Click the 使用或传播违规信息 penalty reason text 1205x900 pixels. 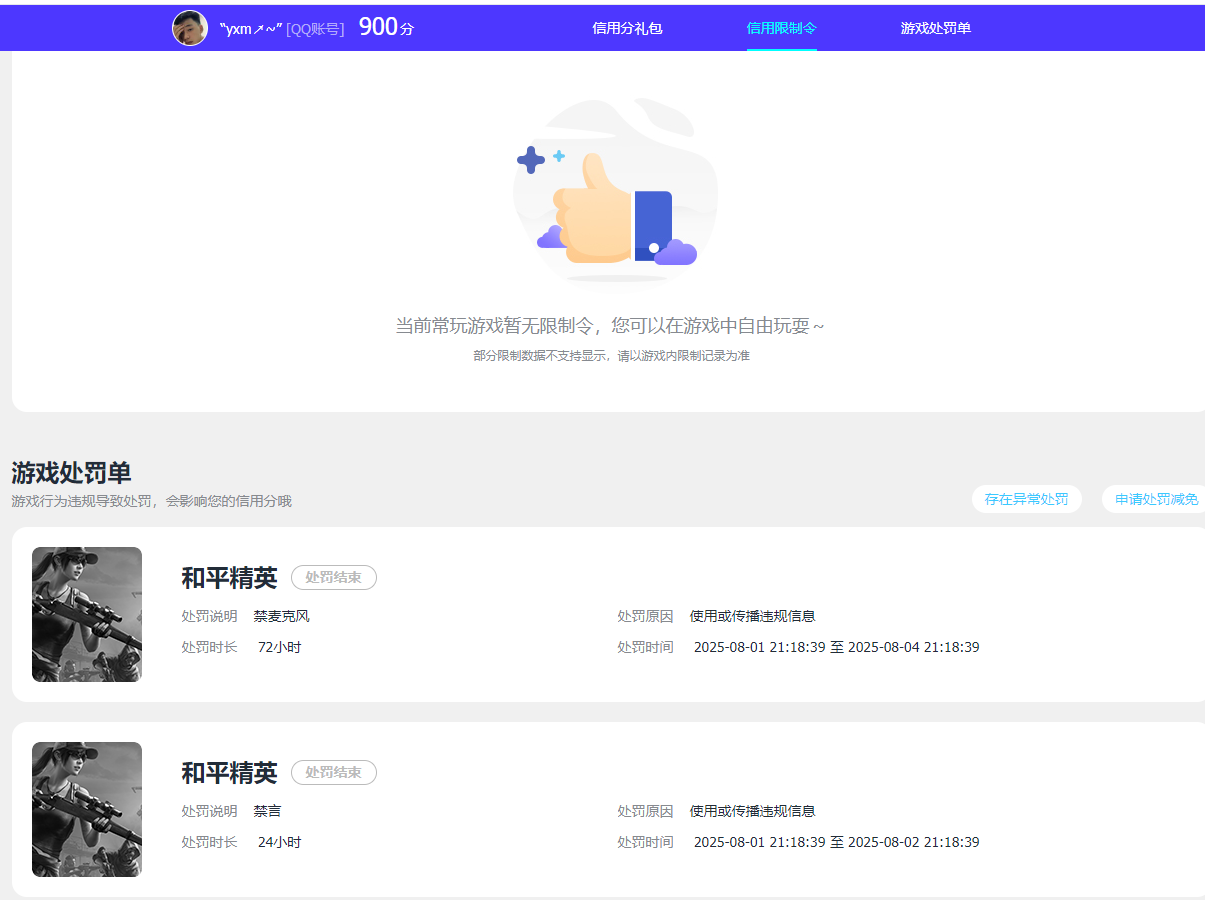click(x=751, y=616)
